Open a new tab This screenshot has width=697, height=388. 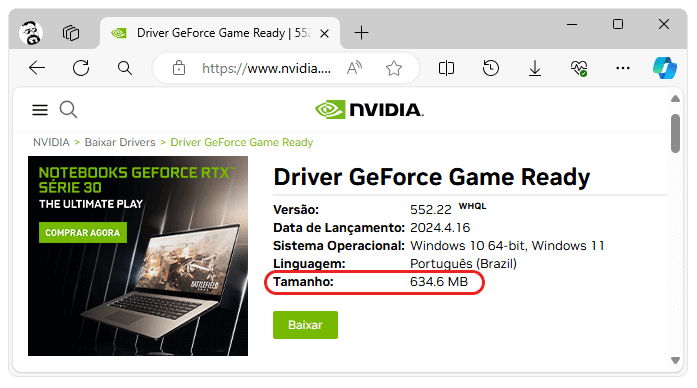pyautogui.click(x=361, y=33)
